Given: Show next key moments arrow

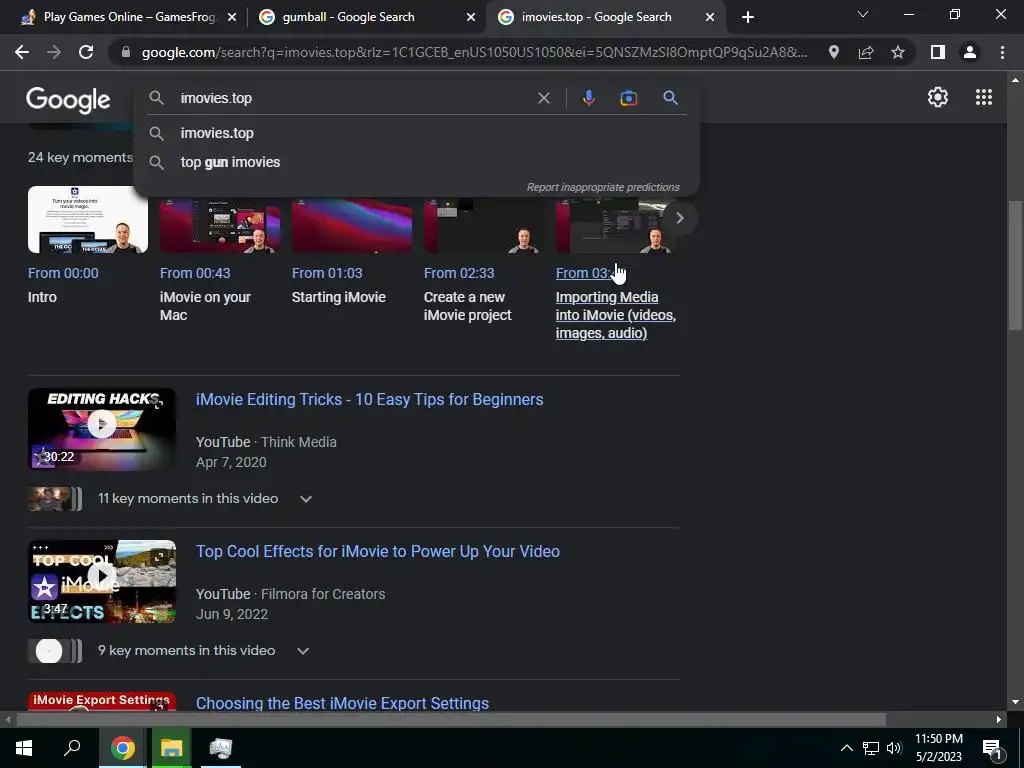Looking at the screenshot, I should 679,218.
